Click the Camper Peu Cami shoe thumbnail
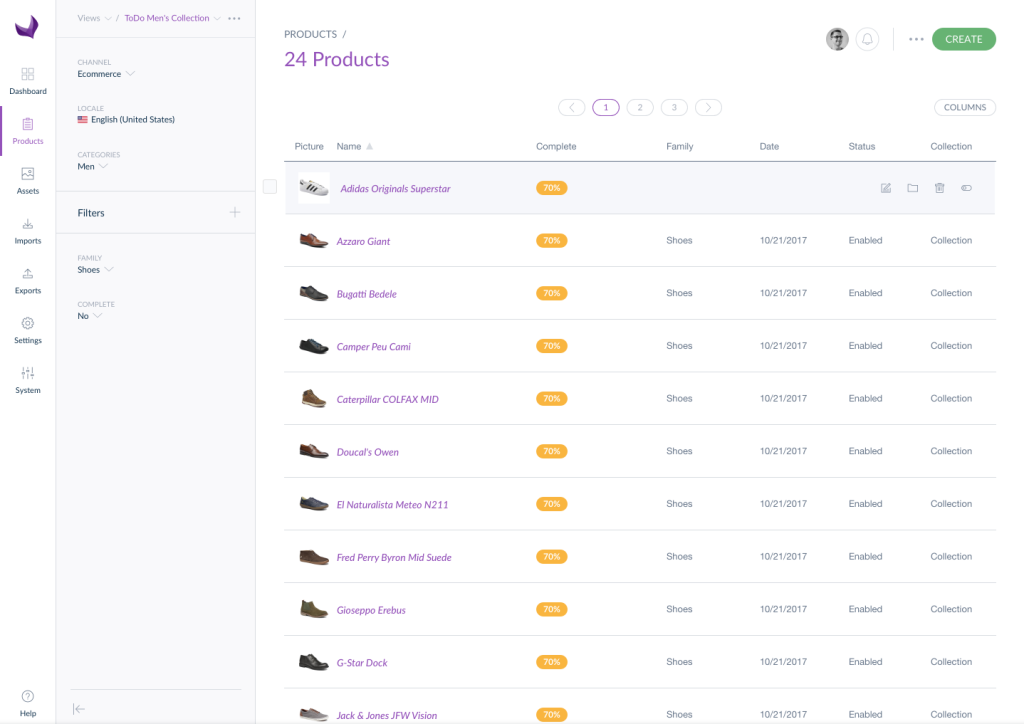The image size is (1024, 724). [x=314, y=346]
